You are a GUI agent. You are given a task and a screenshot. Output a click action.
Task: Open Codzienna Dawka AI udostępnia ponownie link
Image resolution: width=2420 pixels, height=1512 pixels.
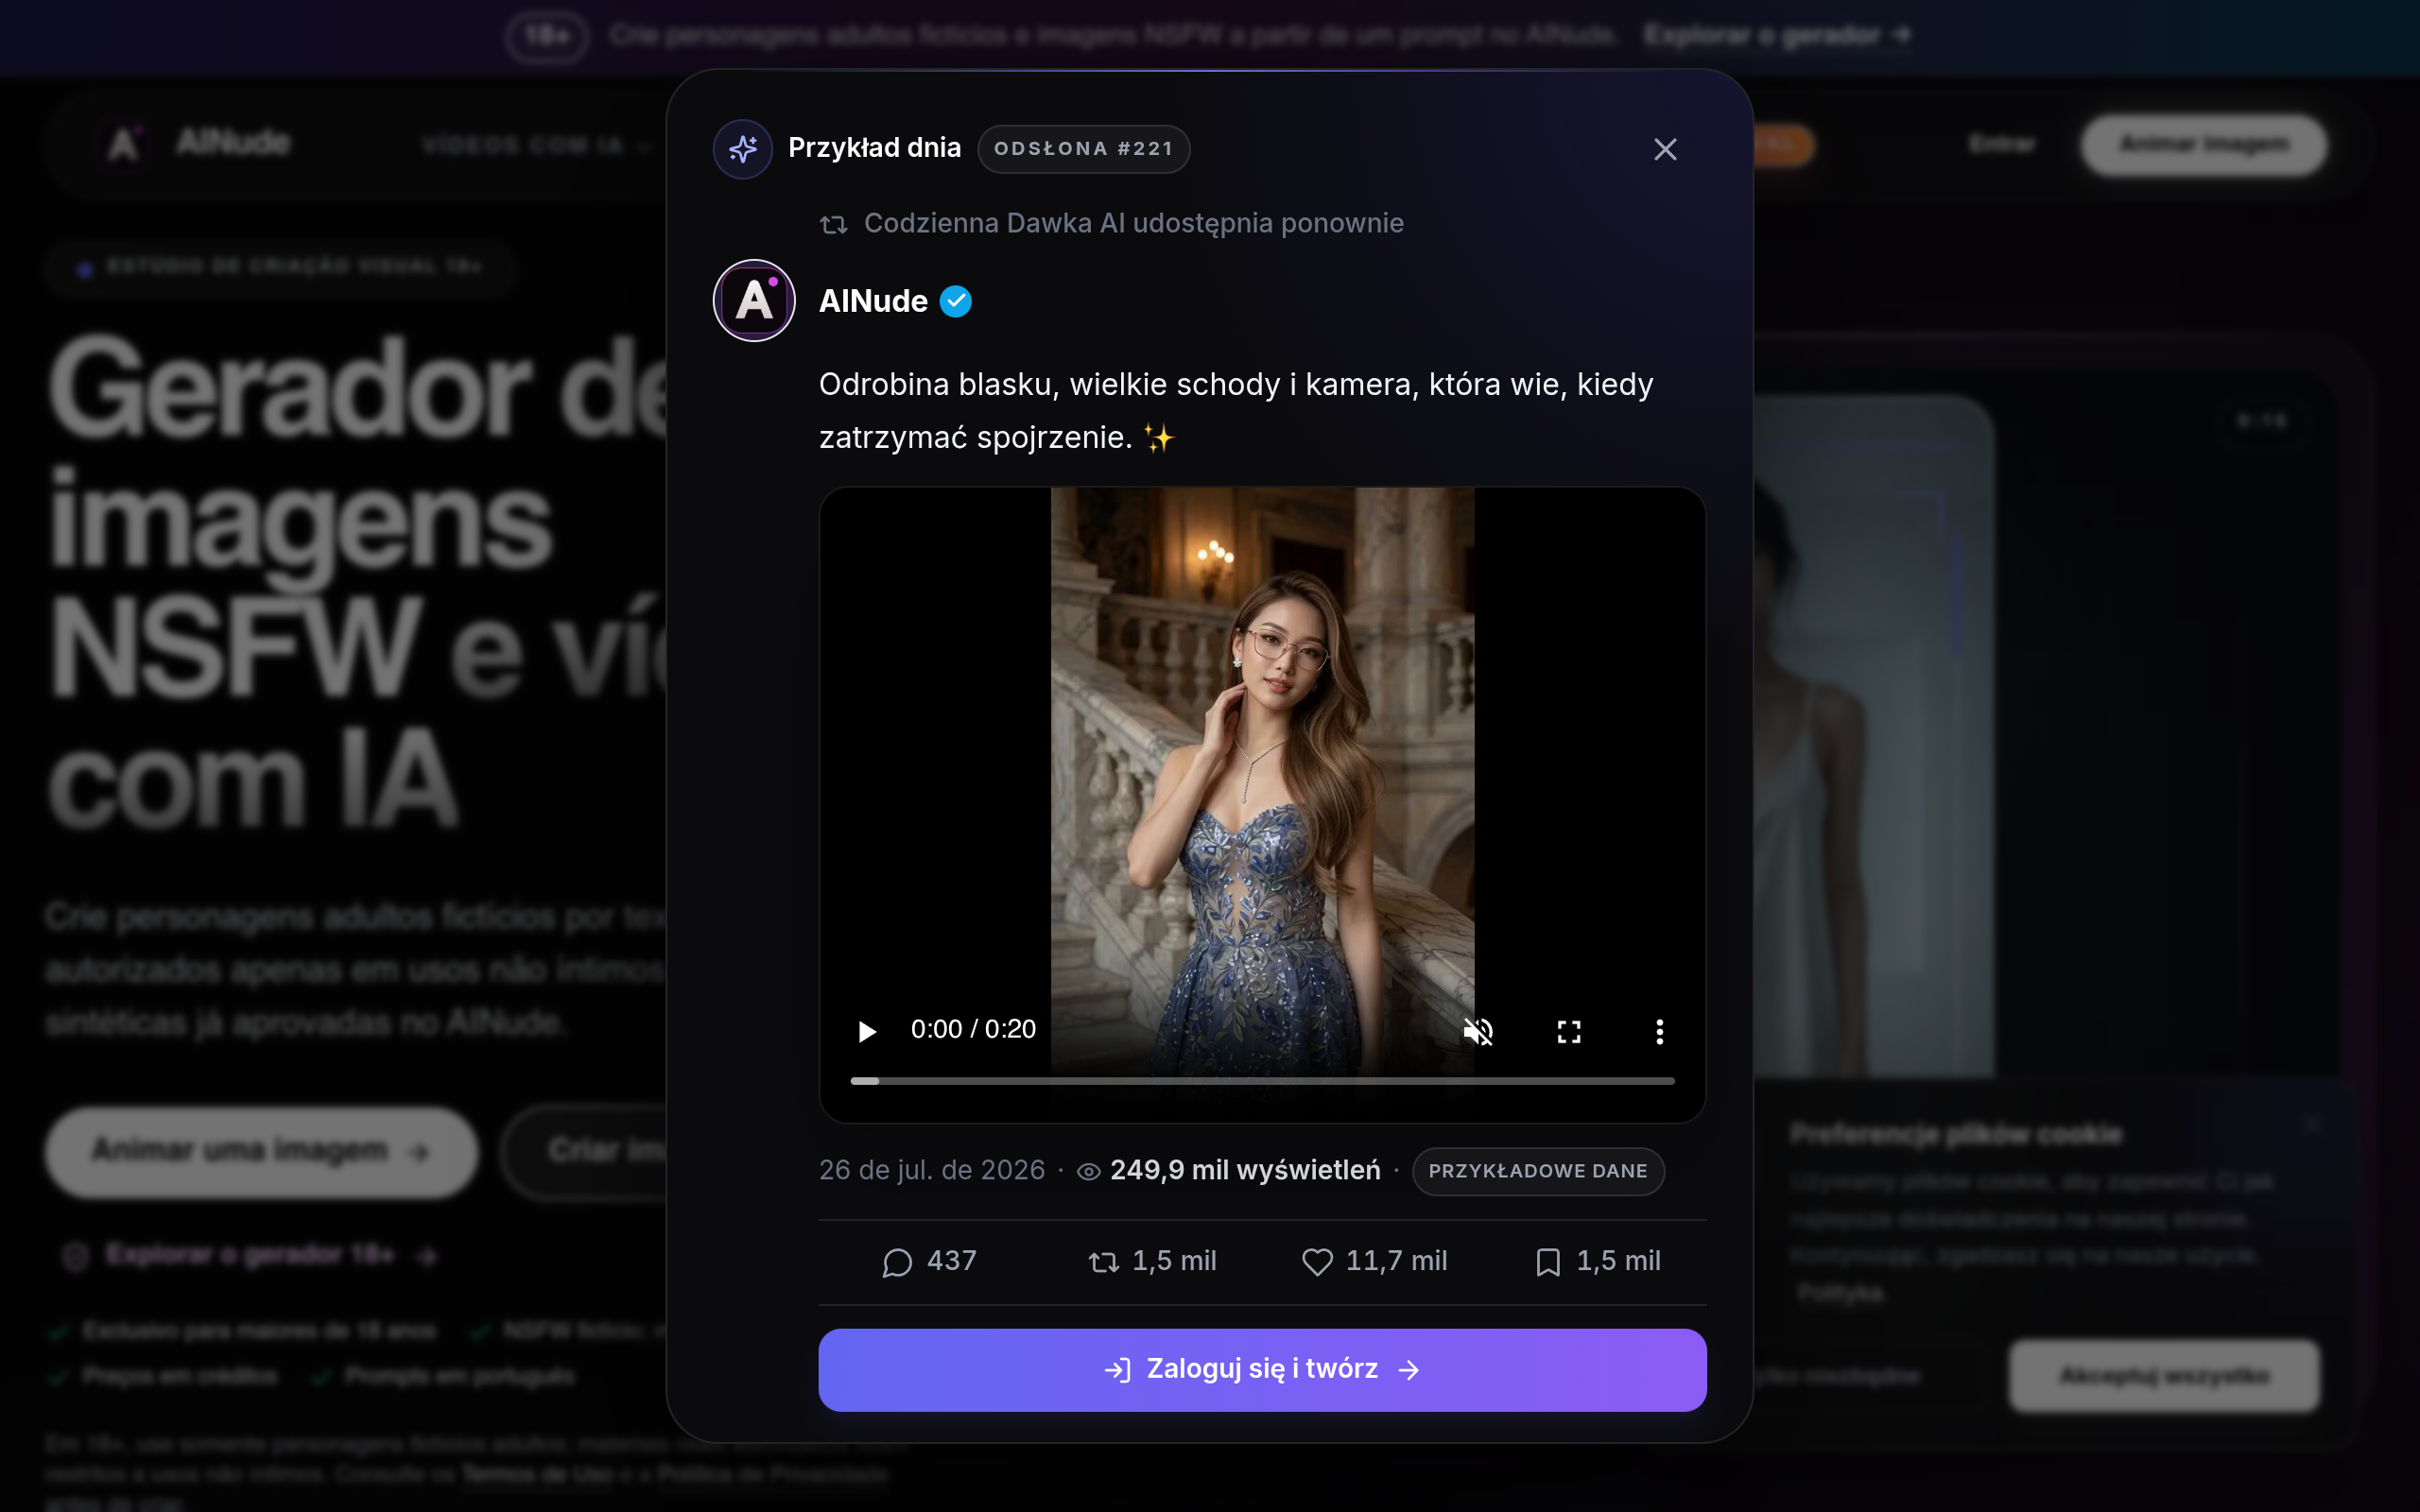point(1133,223)
